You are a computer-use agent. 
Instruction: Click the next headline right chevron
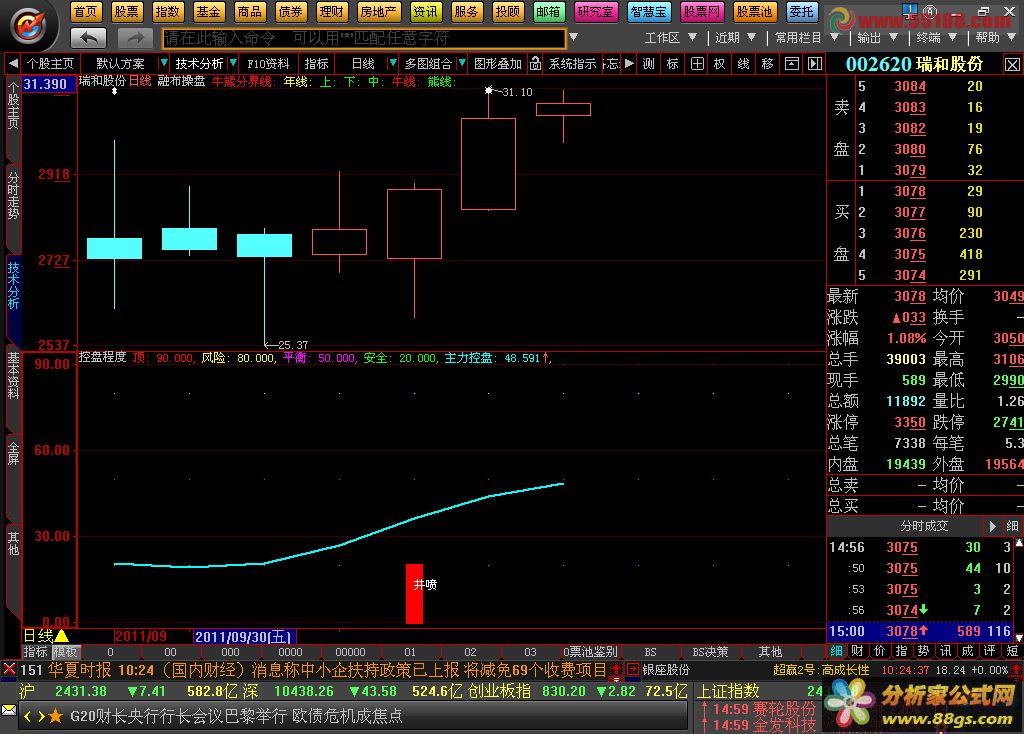(40, 716)
